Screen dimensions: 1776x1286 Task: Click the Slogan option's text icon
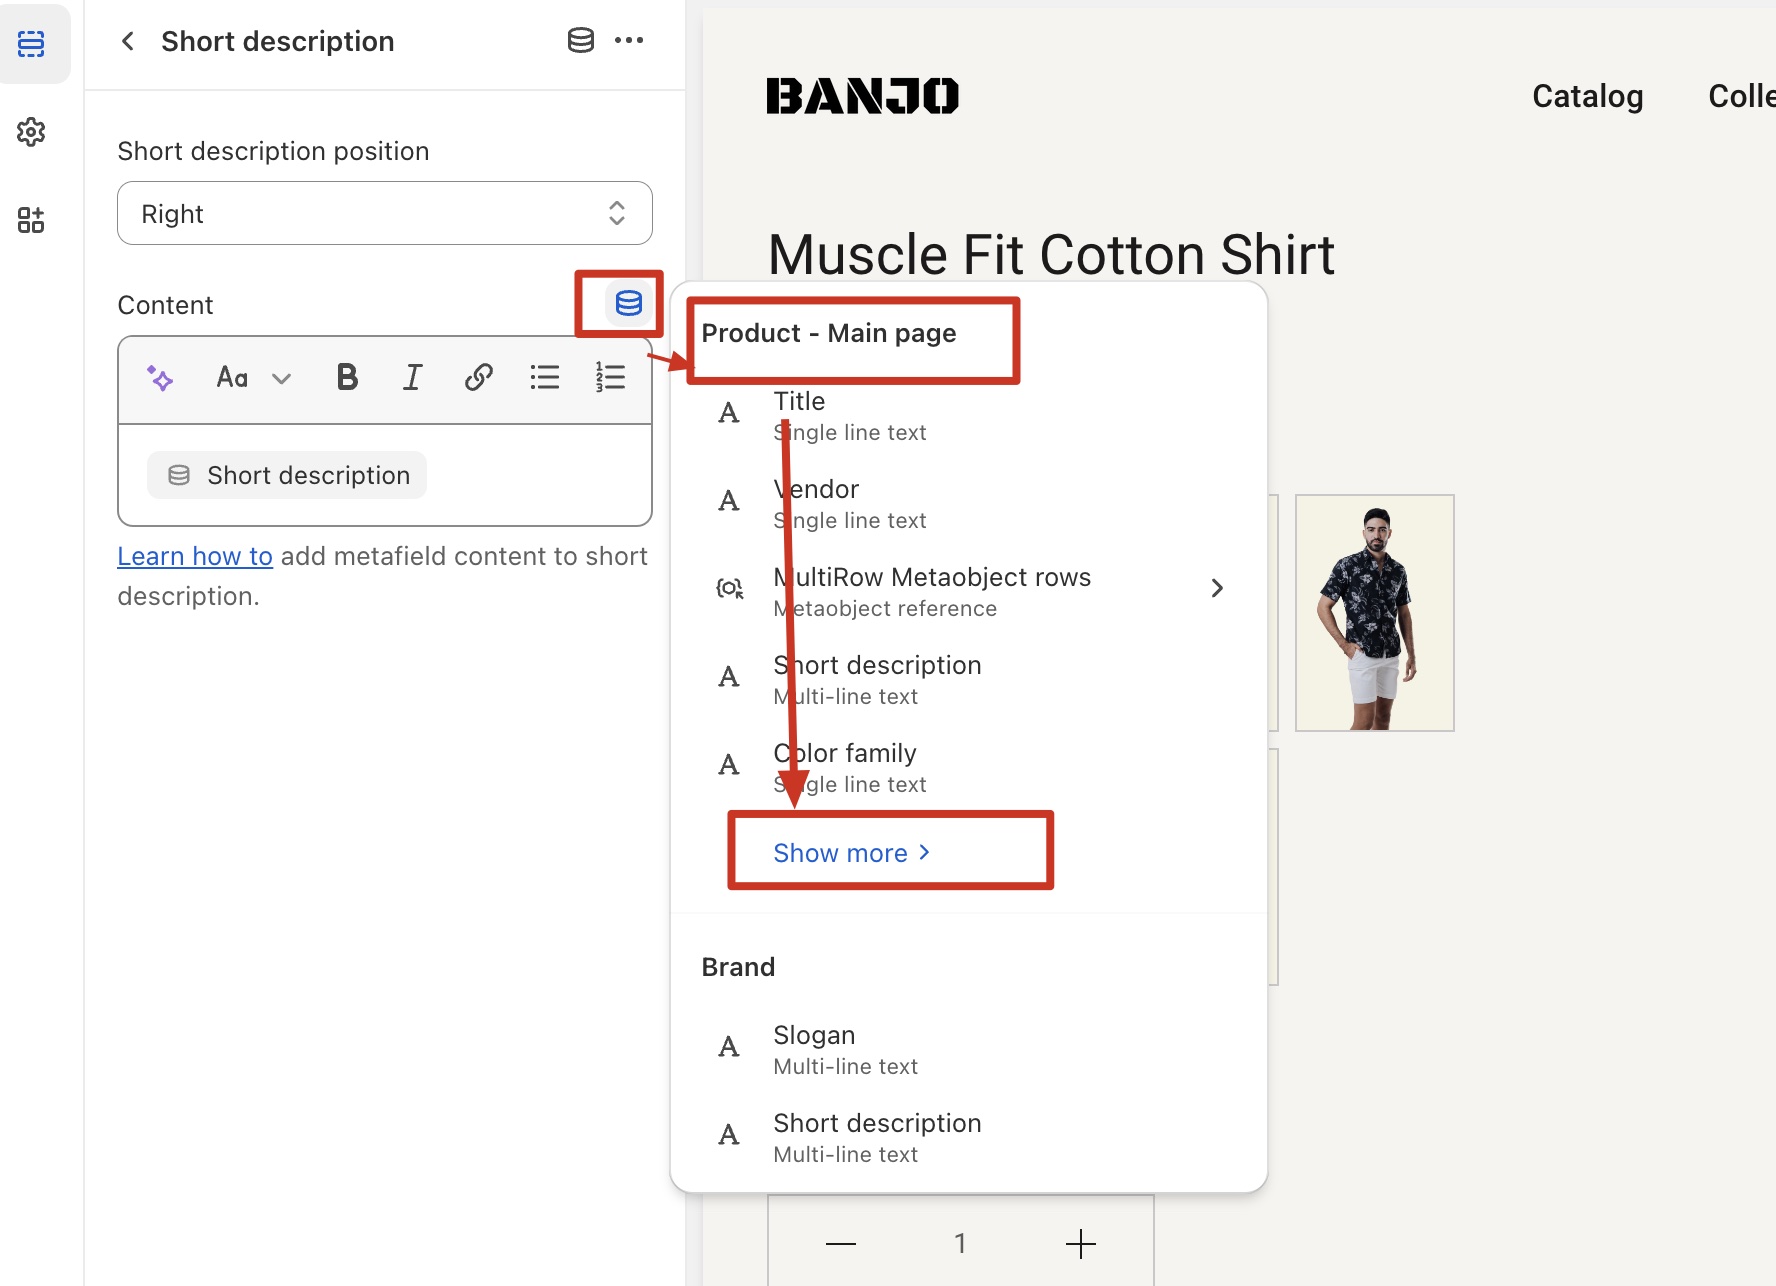729,1047
